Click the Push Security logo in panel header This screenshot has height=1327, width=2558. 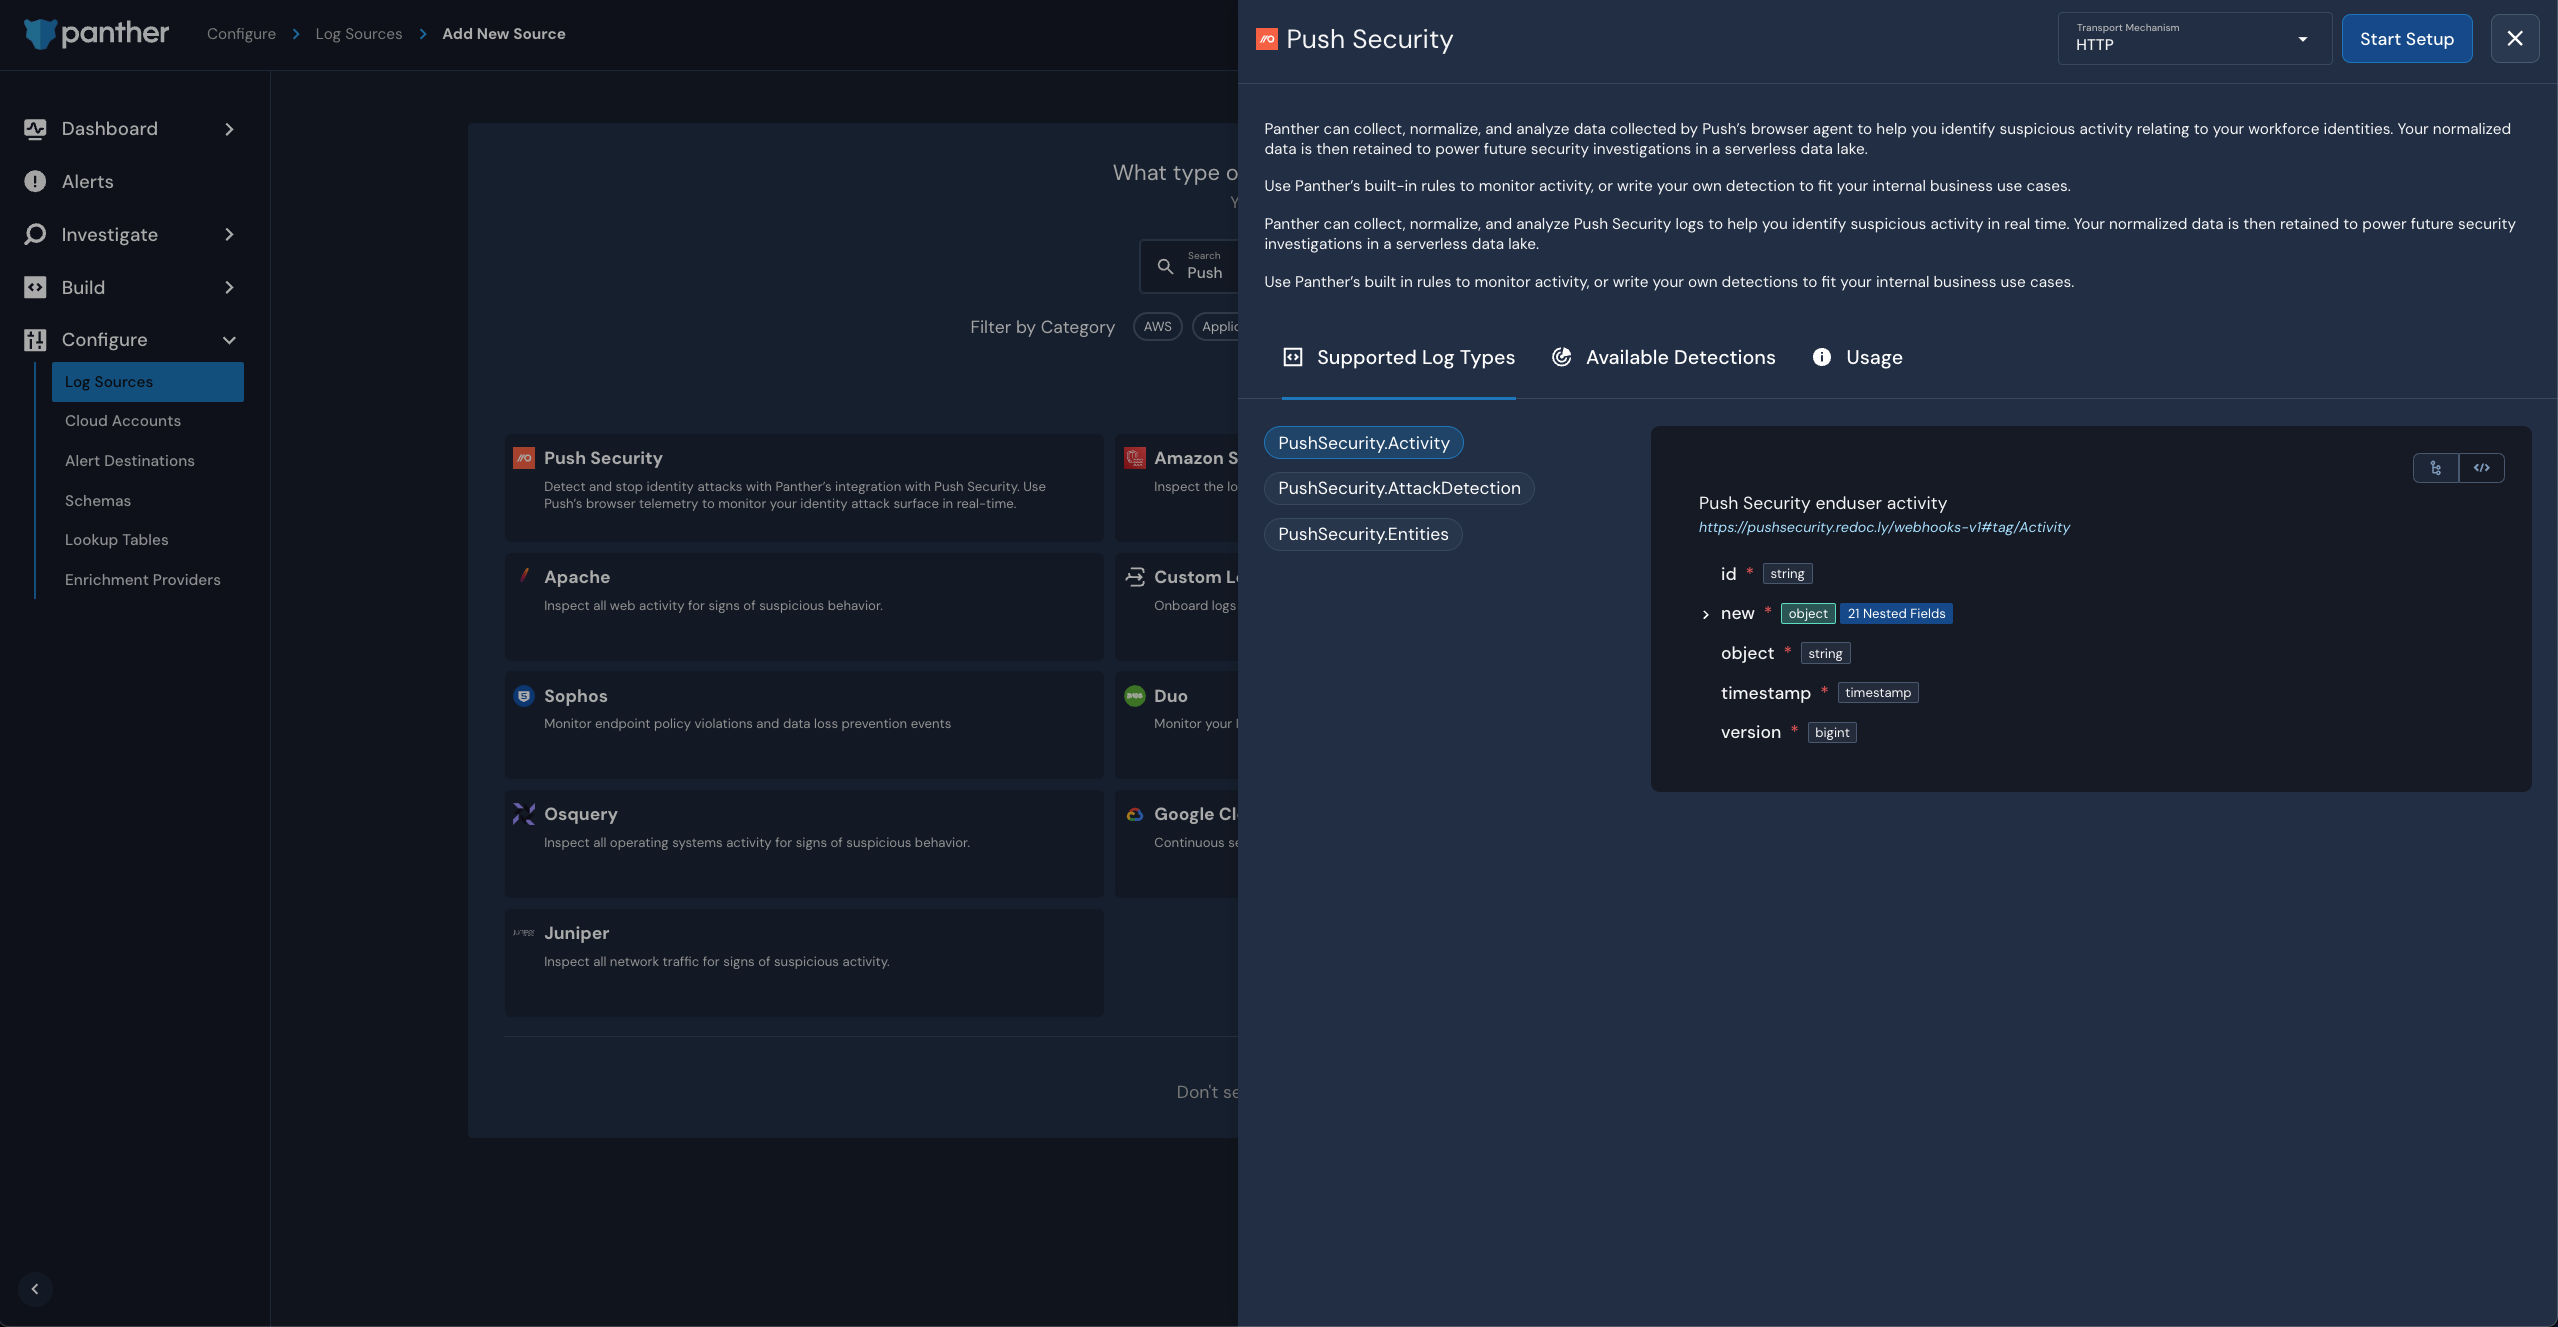pos(1267,39)
